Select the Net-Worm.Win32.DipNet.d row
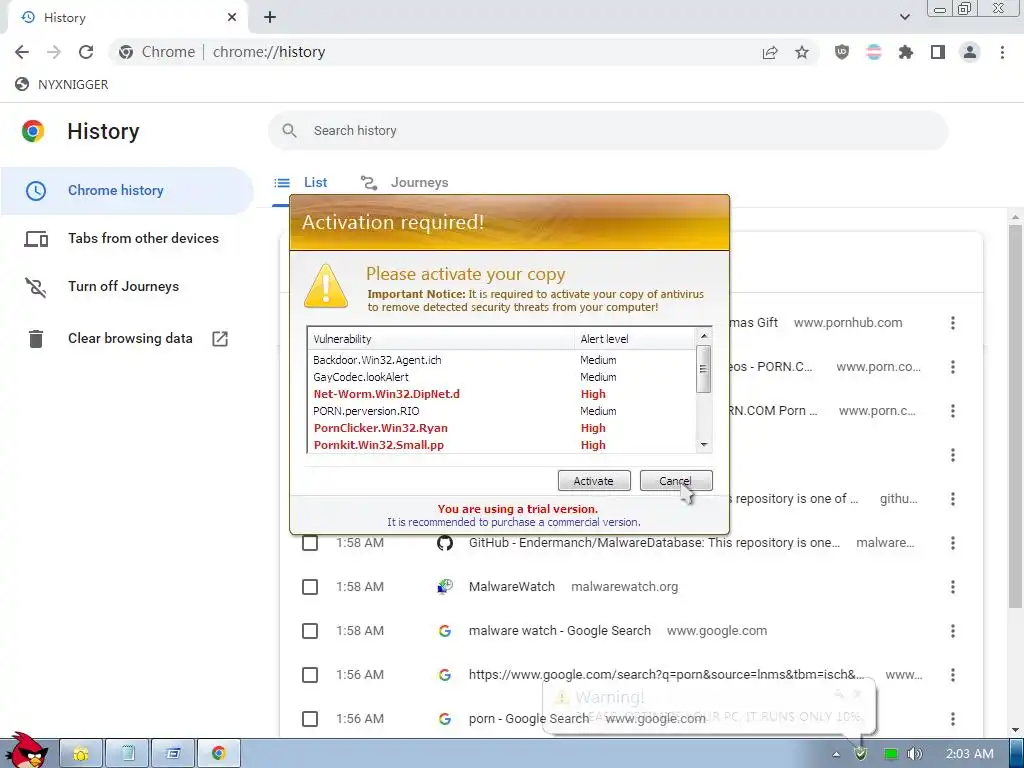Viewport: 1024px width, 768px height. pyautogui.click(x=502, y=394)
